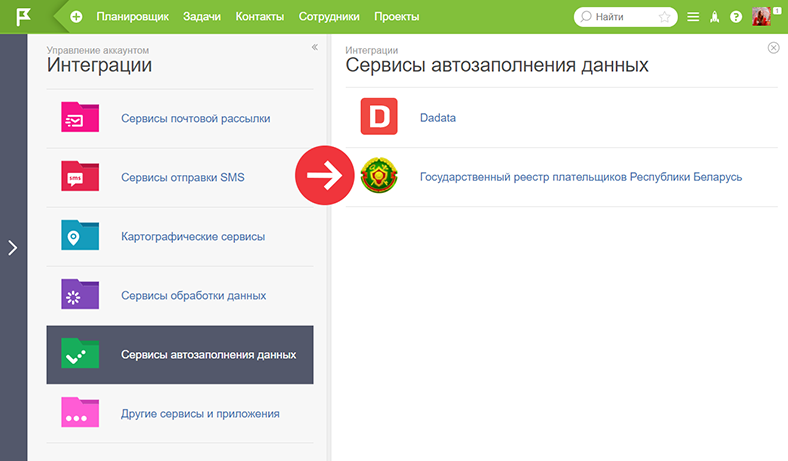Open Сервисы обработки данных
Viewport: 788px width, 461px height.
[x=193, y=296]
